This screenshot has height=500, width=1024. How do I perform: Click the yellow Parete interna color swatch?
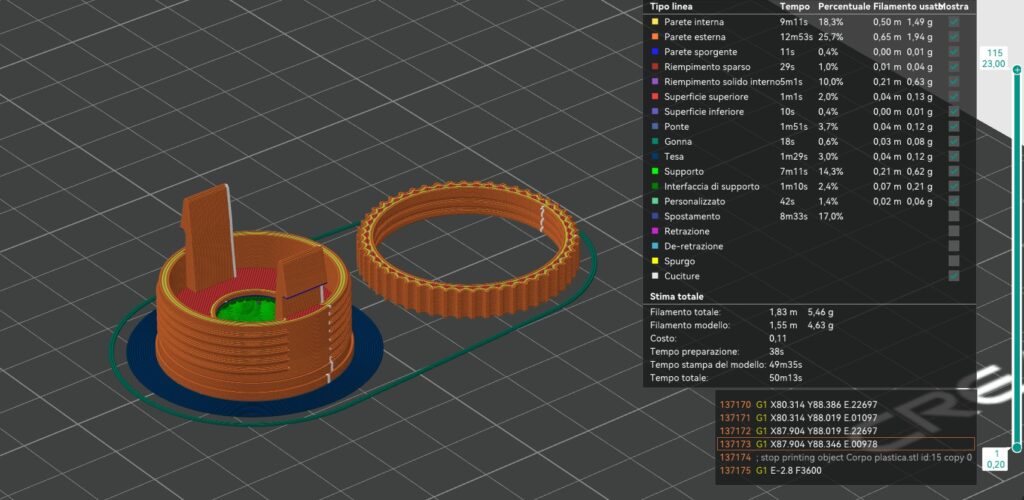pyautogui.click(x=655, y=22)
